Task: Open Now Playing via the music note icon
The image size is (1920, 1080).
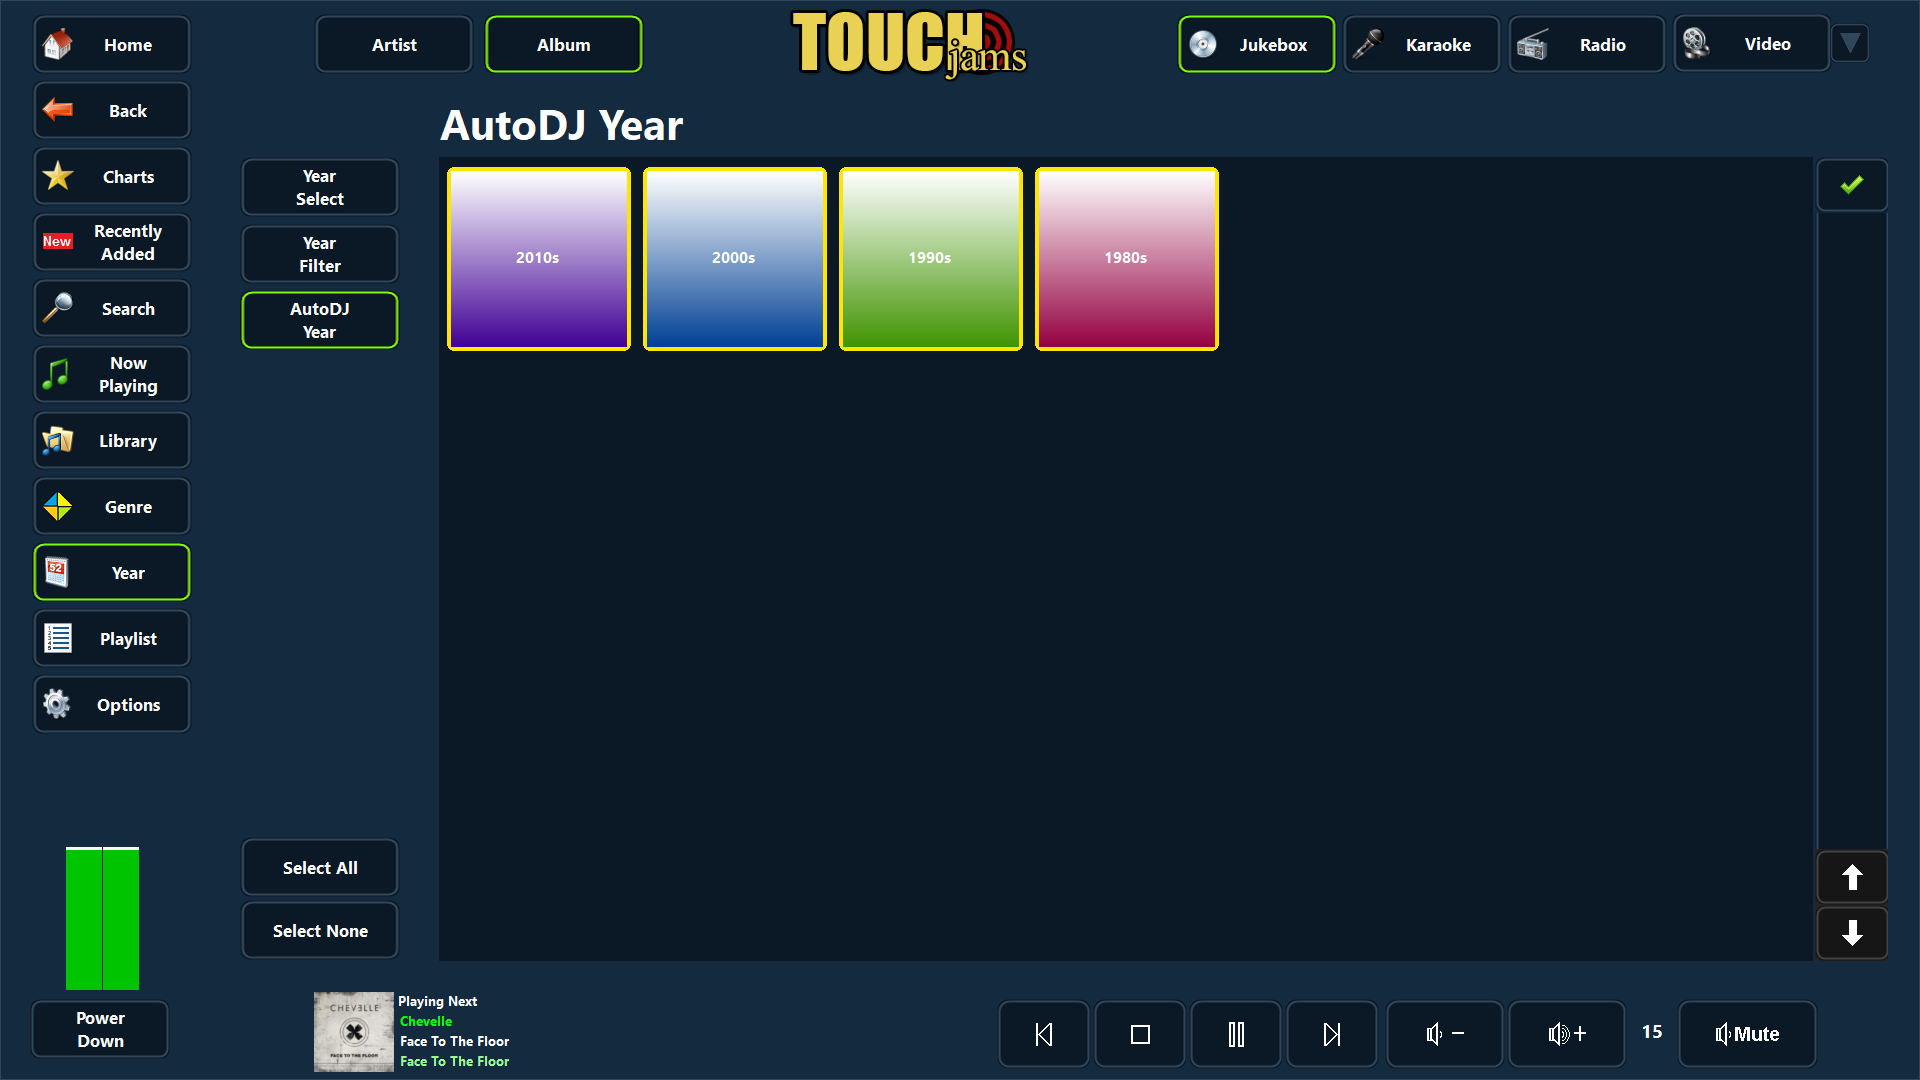Action: point(57,374)
